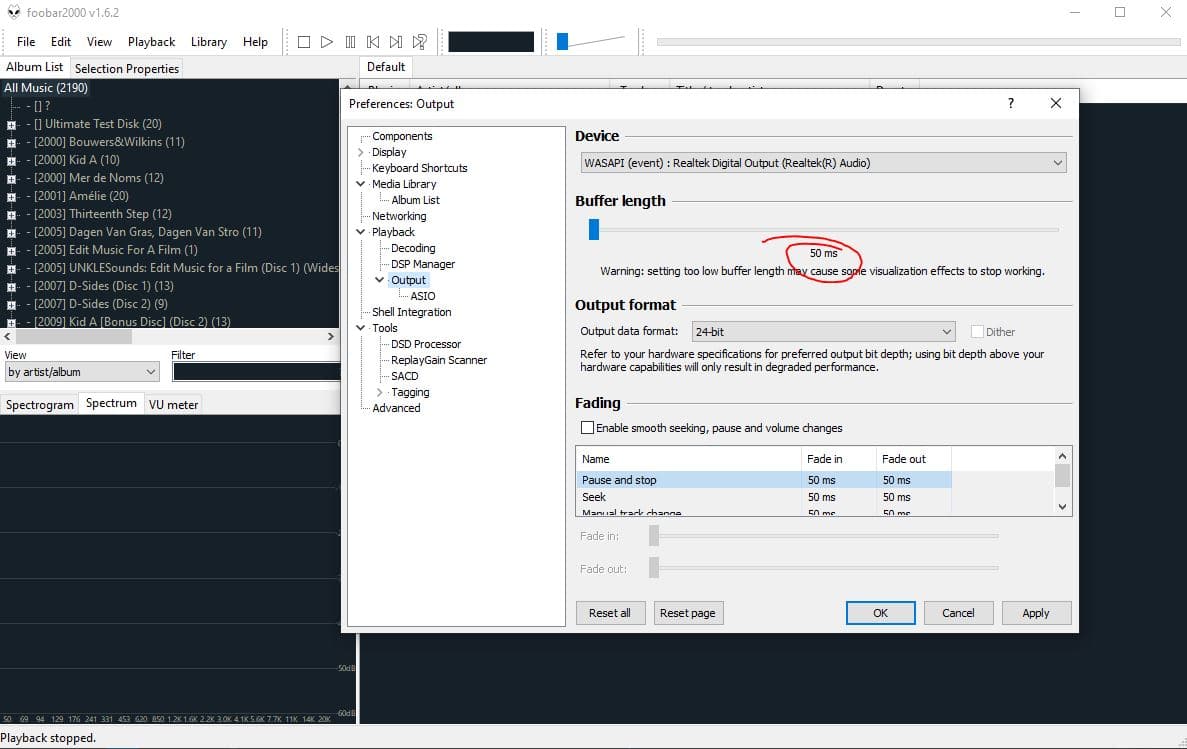This screenshot has height=749, width=1187.
Task: Expand the Amélie album node
Action: pos(11,197)
